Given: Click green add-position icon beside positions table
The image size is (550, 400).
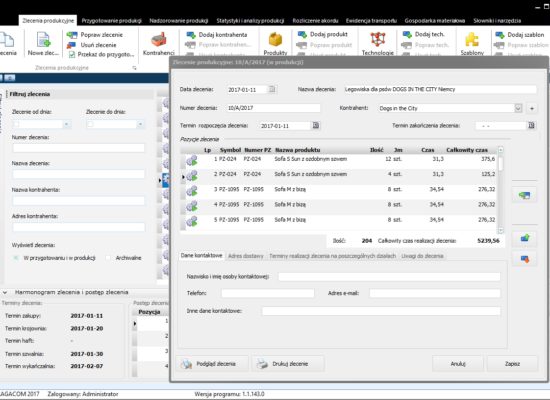Looking at the screenshot, I should tap(524, 195).
